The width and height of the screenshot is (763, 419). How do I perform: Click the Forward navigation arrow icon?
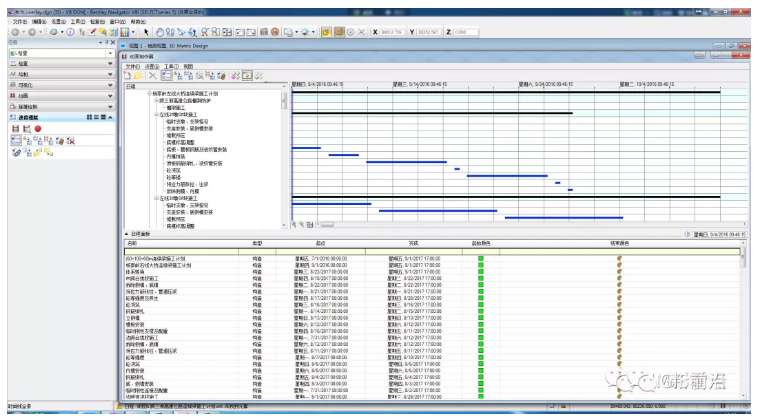pos(32,32)
